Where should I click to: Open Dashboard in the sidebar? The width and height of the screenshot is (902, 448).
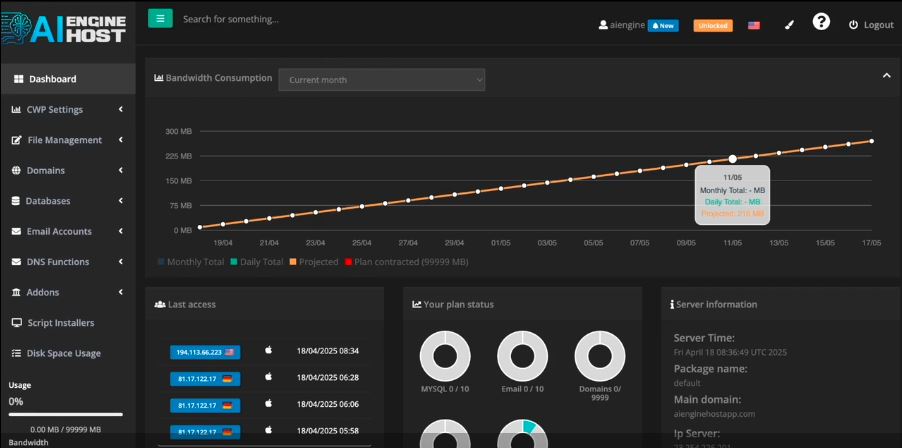point(68,79)
